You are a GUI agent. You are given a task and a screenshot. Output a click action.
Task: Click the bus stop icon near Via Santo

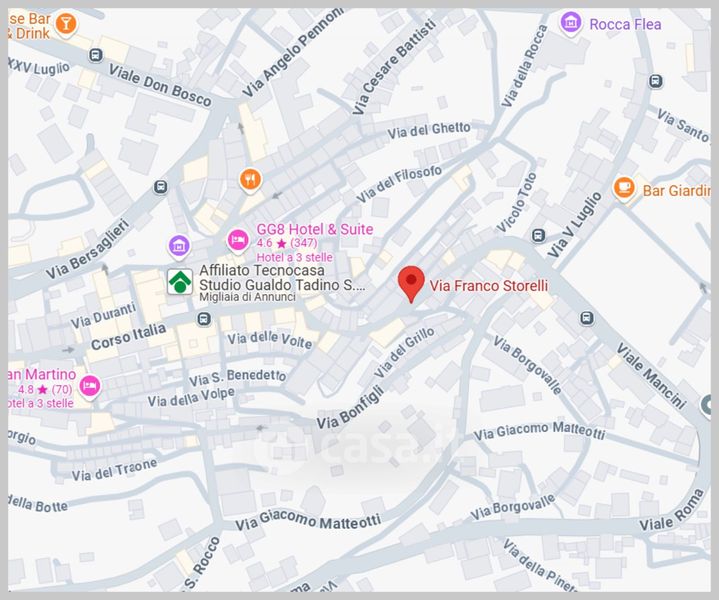click(x=656, y=81)
